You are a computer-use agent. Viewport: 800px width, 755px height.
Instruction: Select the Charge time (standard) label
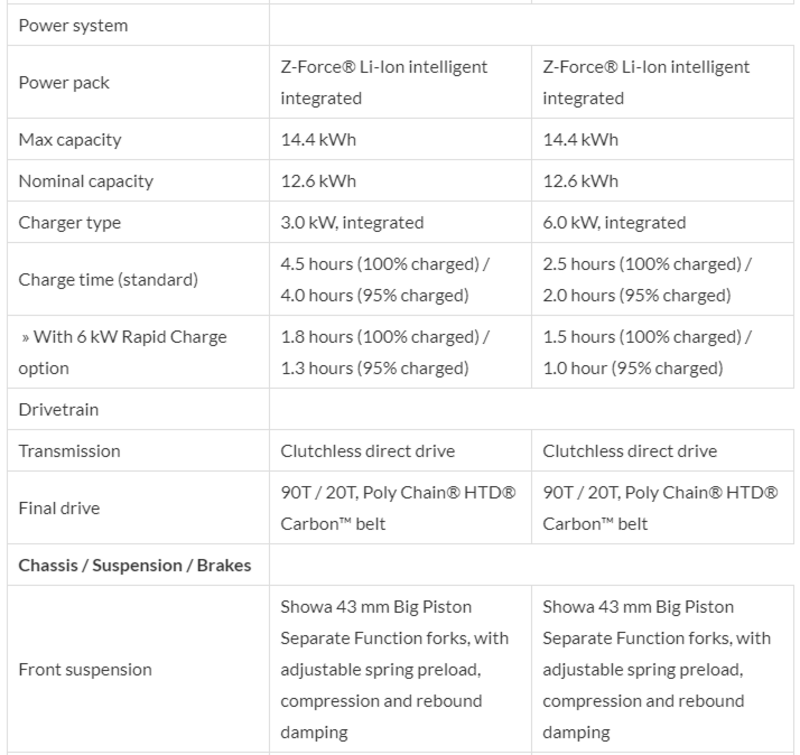tap(108, 280)
